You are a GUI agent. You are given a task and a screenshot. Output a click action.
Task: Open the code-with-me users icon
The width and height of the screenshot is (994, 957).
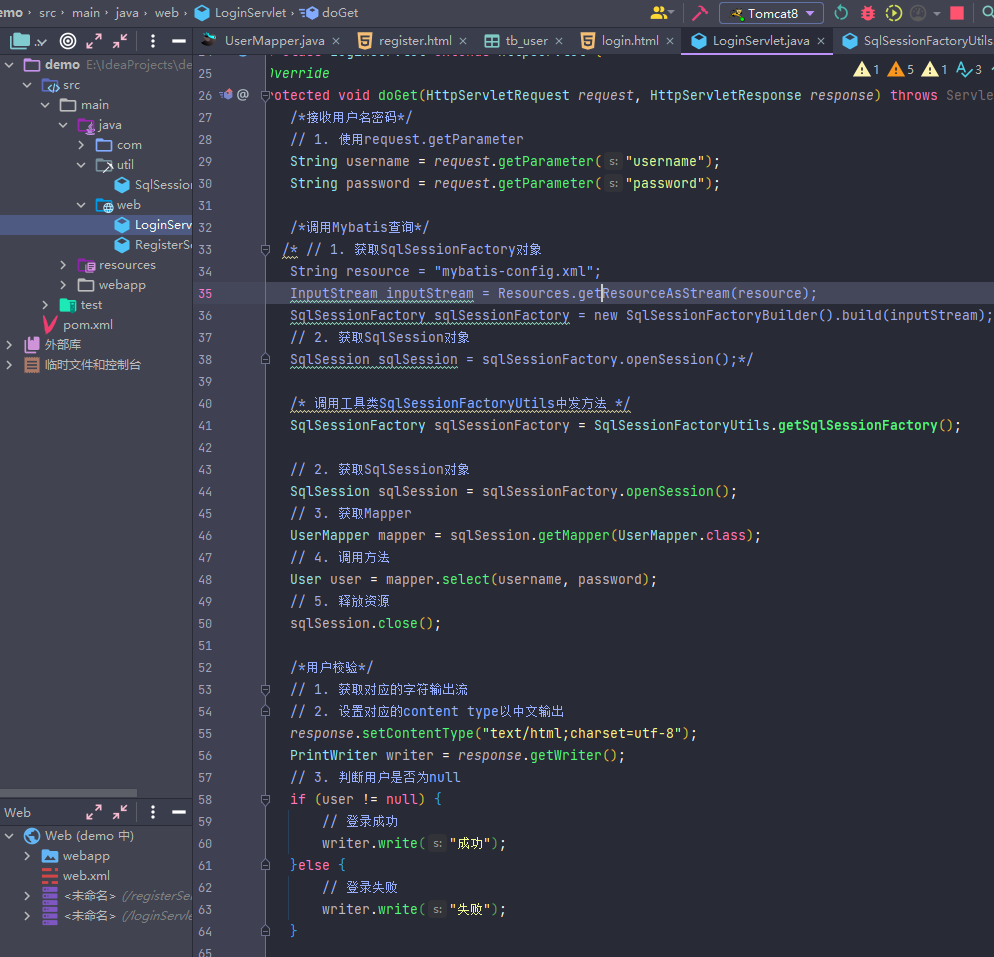tap(662, 13)
